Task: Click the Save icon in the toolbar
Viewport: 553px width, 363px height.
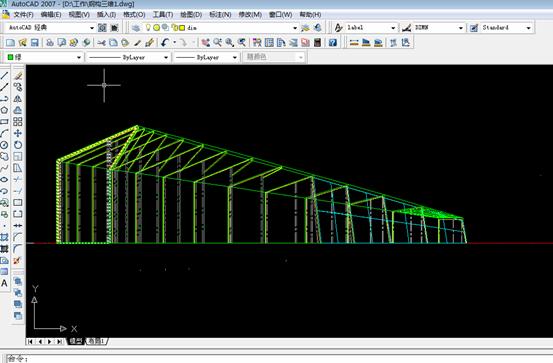Action: tap(35, 43)
